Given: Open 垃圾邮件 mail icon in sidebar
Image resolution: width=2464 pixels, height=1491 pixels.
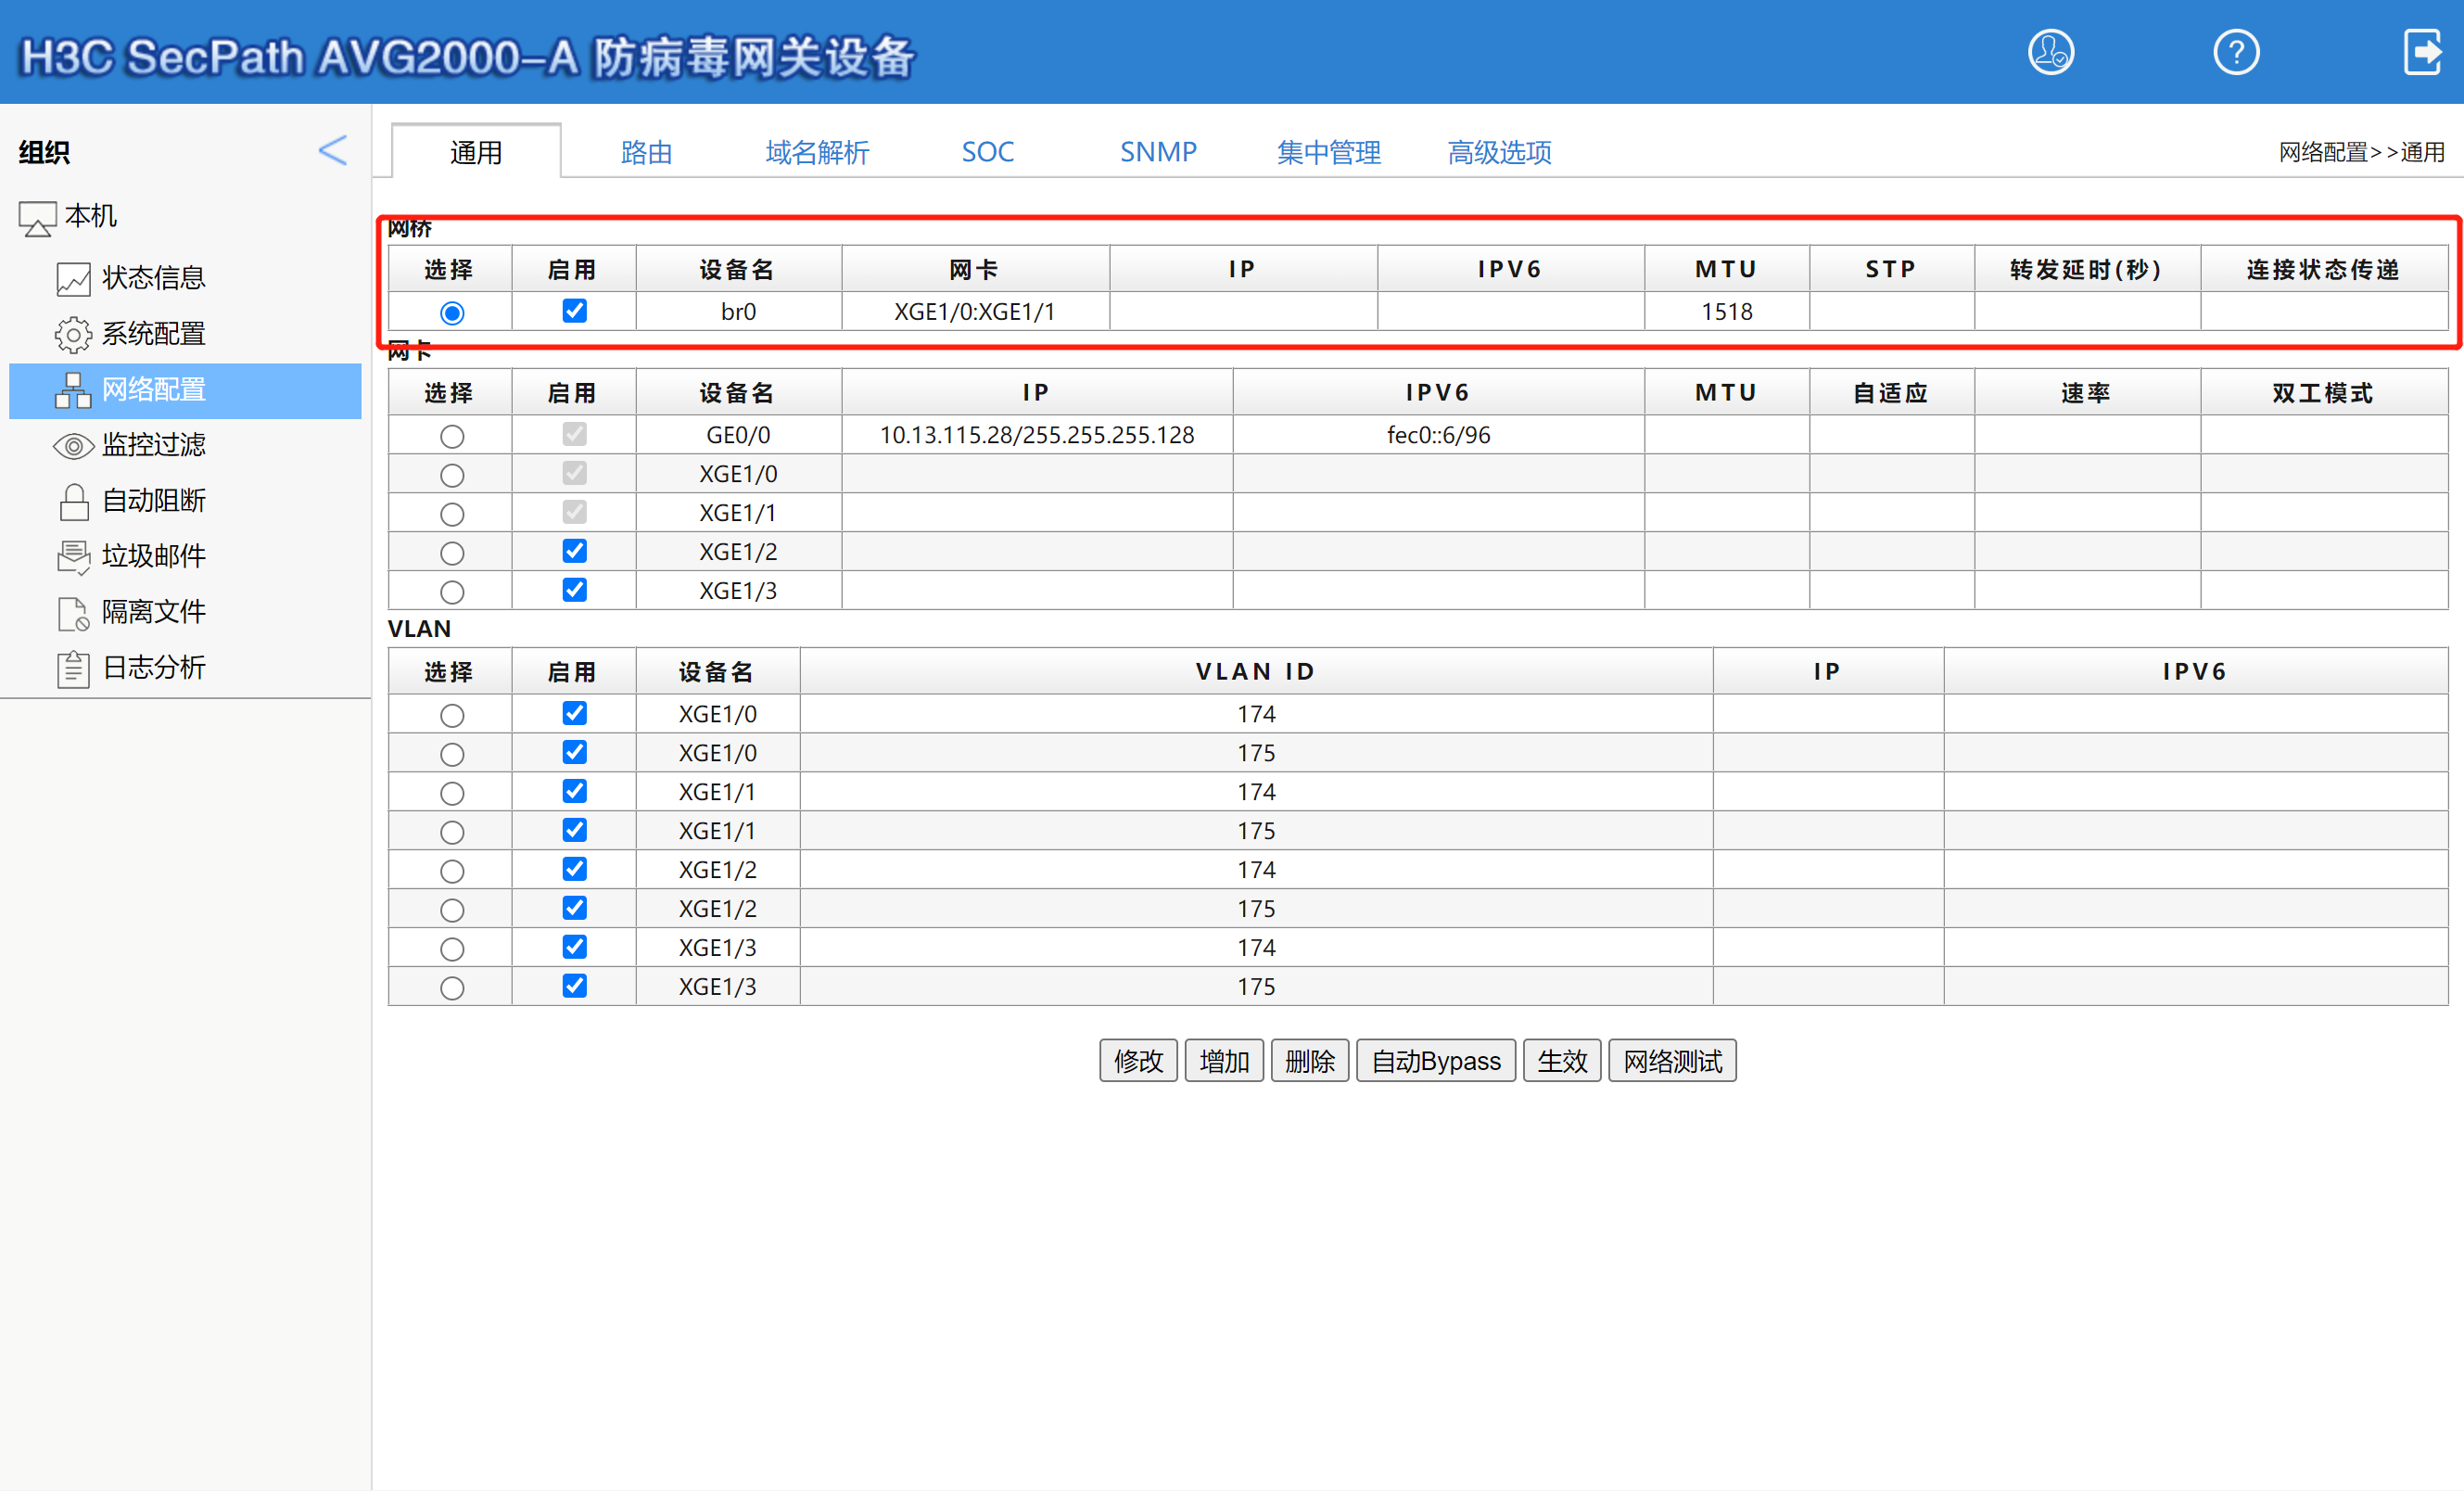Looking at the screenshot, I should click(73, 557).
